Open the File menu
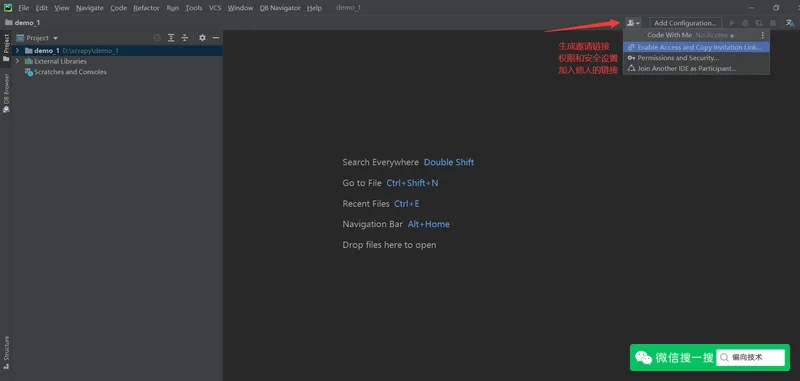This screenshot has width=800, height=381. click(x=24, y=8)
